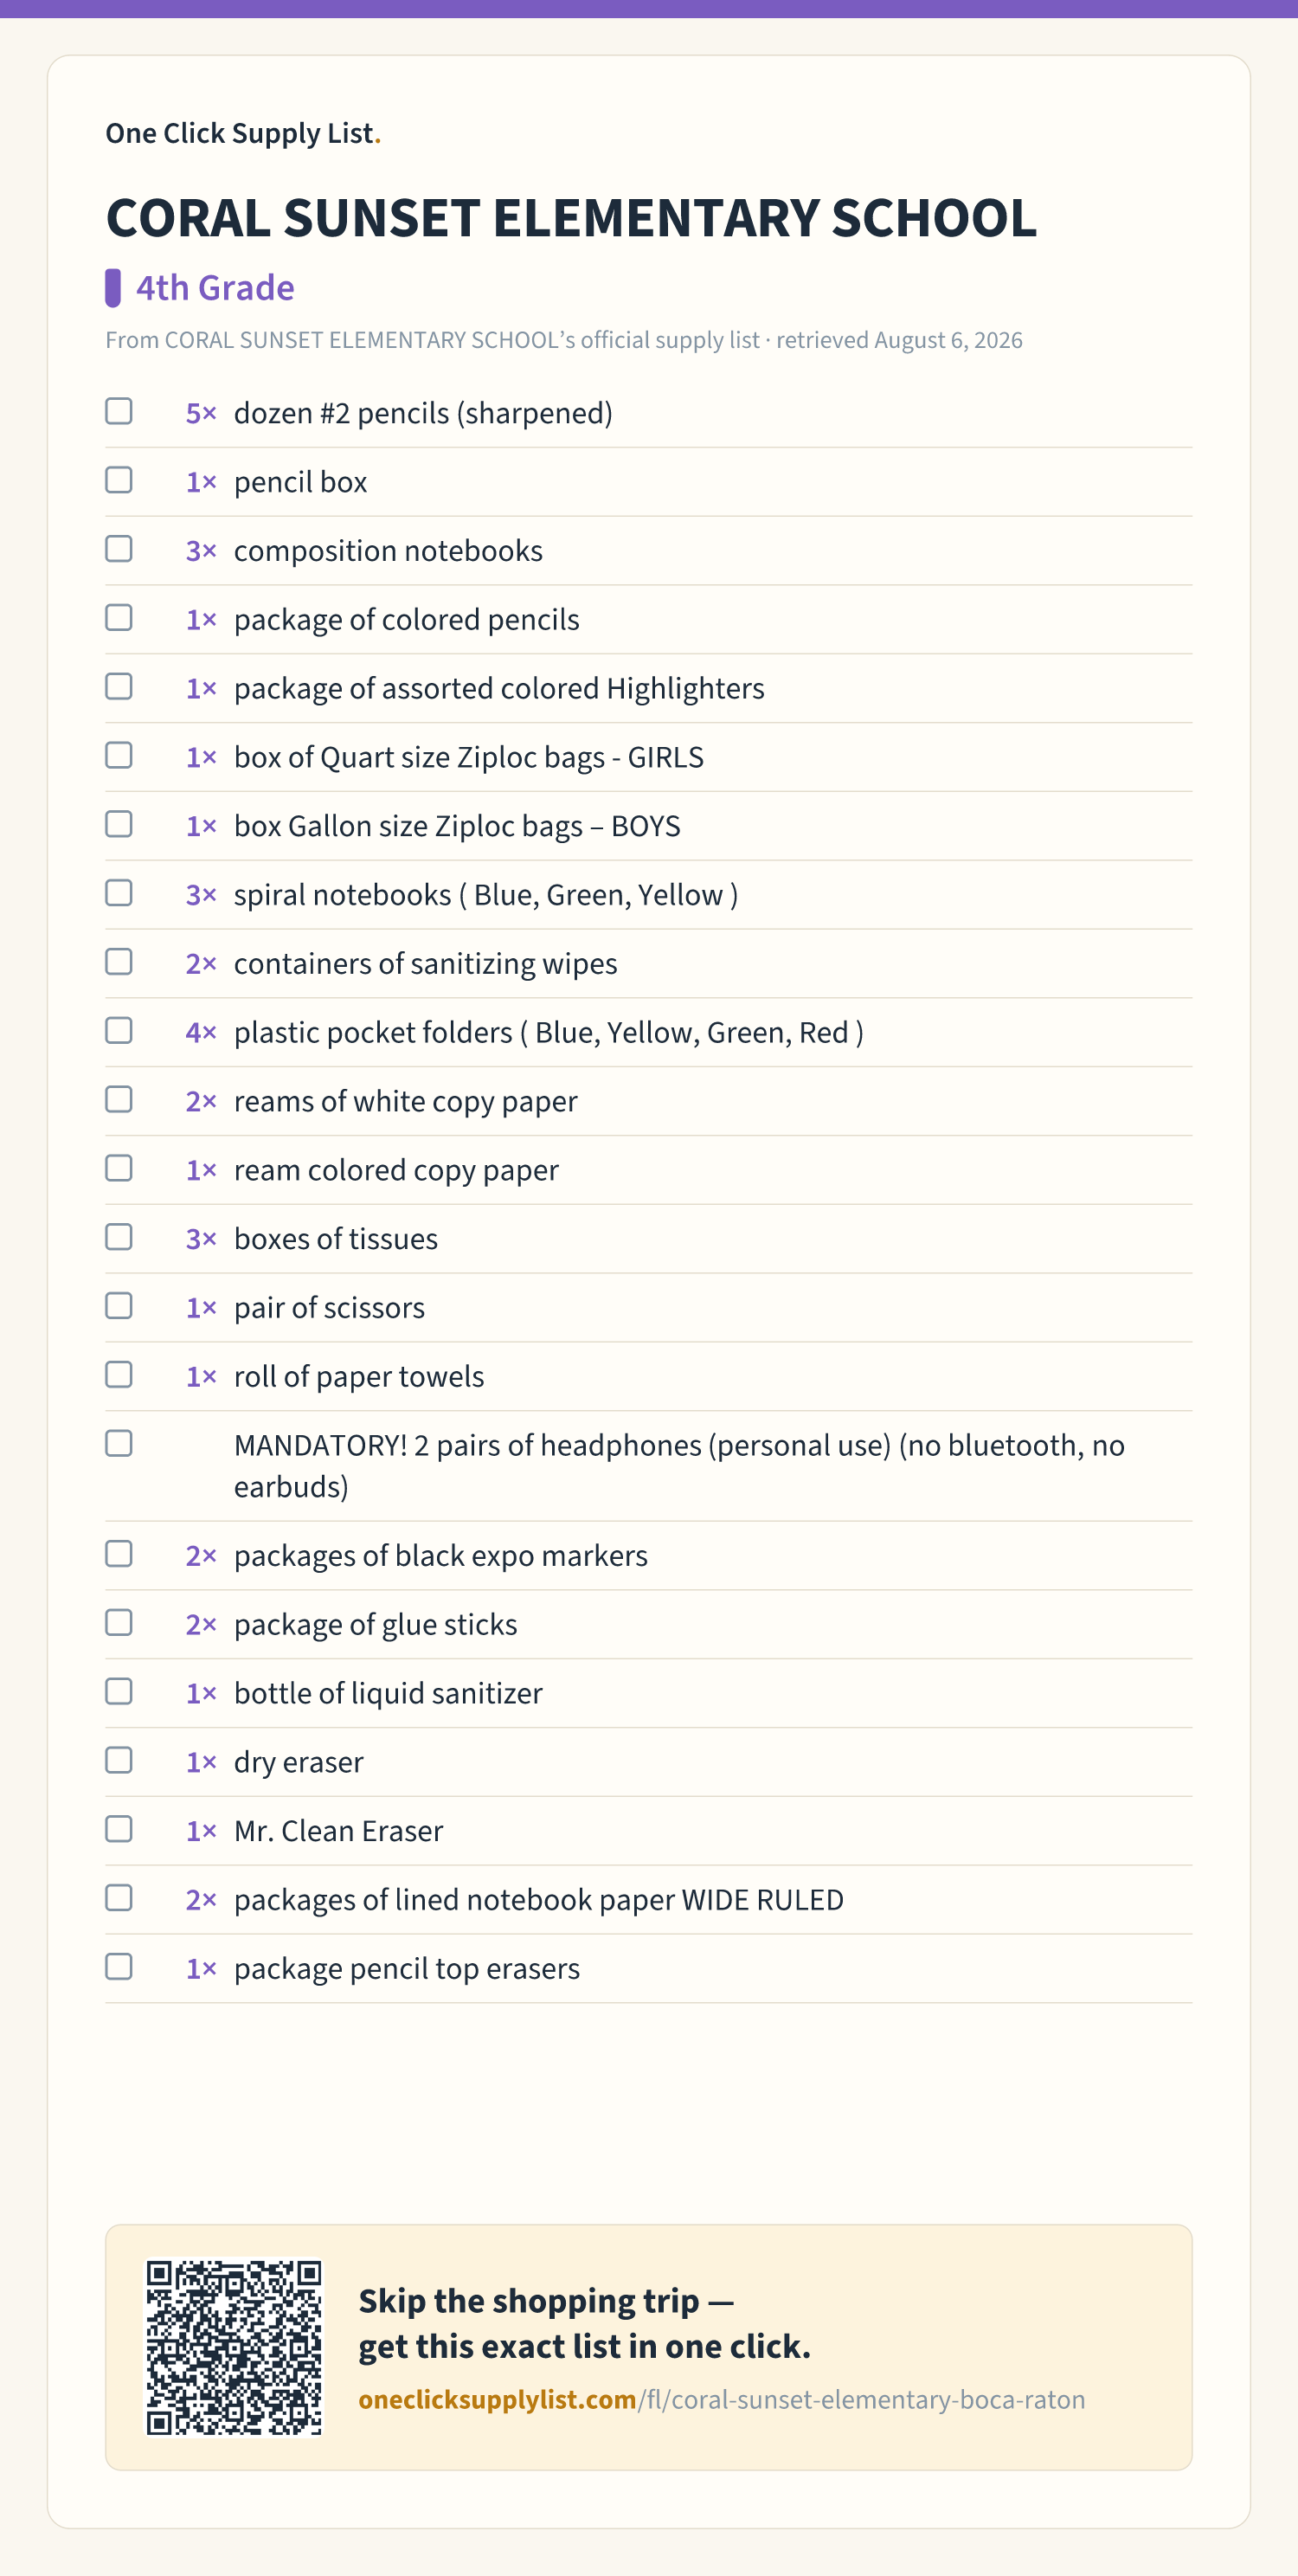This screenshot has width=1298, height=2576.
Task: Tick Gallon size Ziploc bags checkbox
Action: [119, 824]
